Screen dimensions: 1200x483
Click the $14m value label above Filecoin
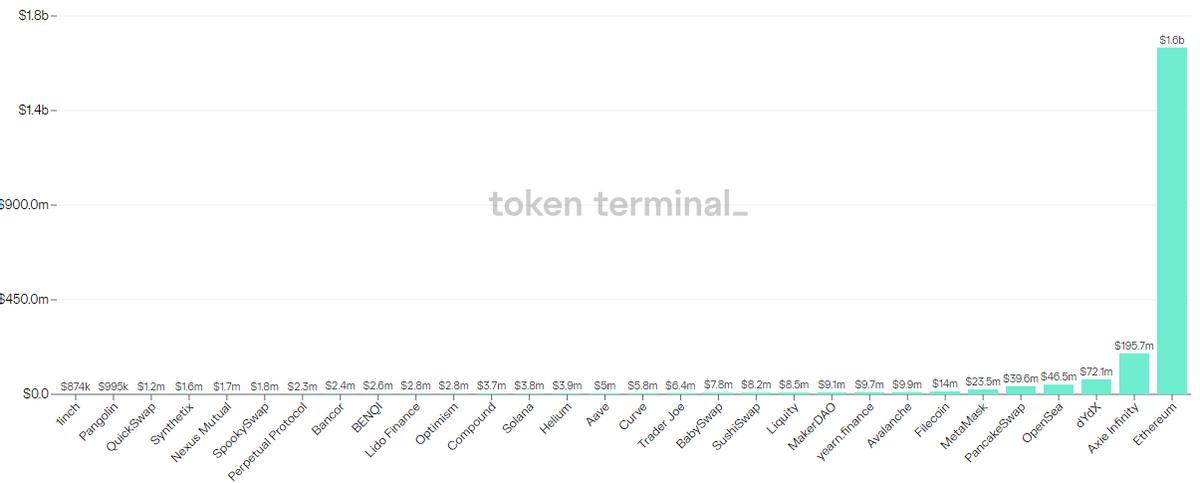(x=944, y=383)
